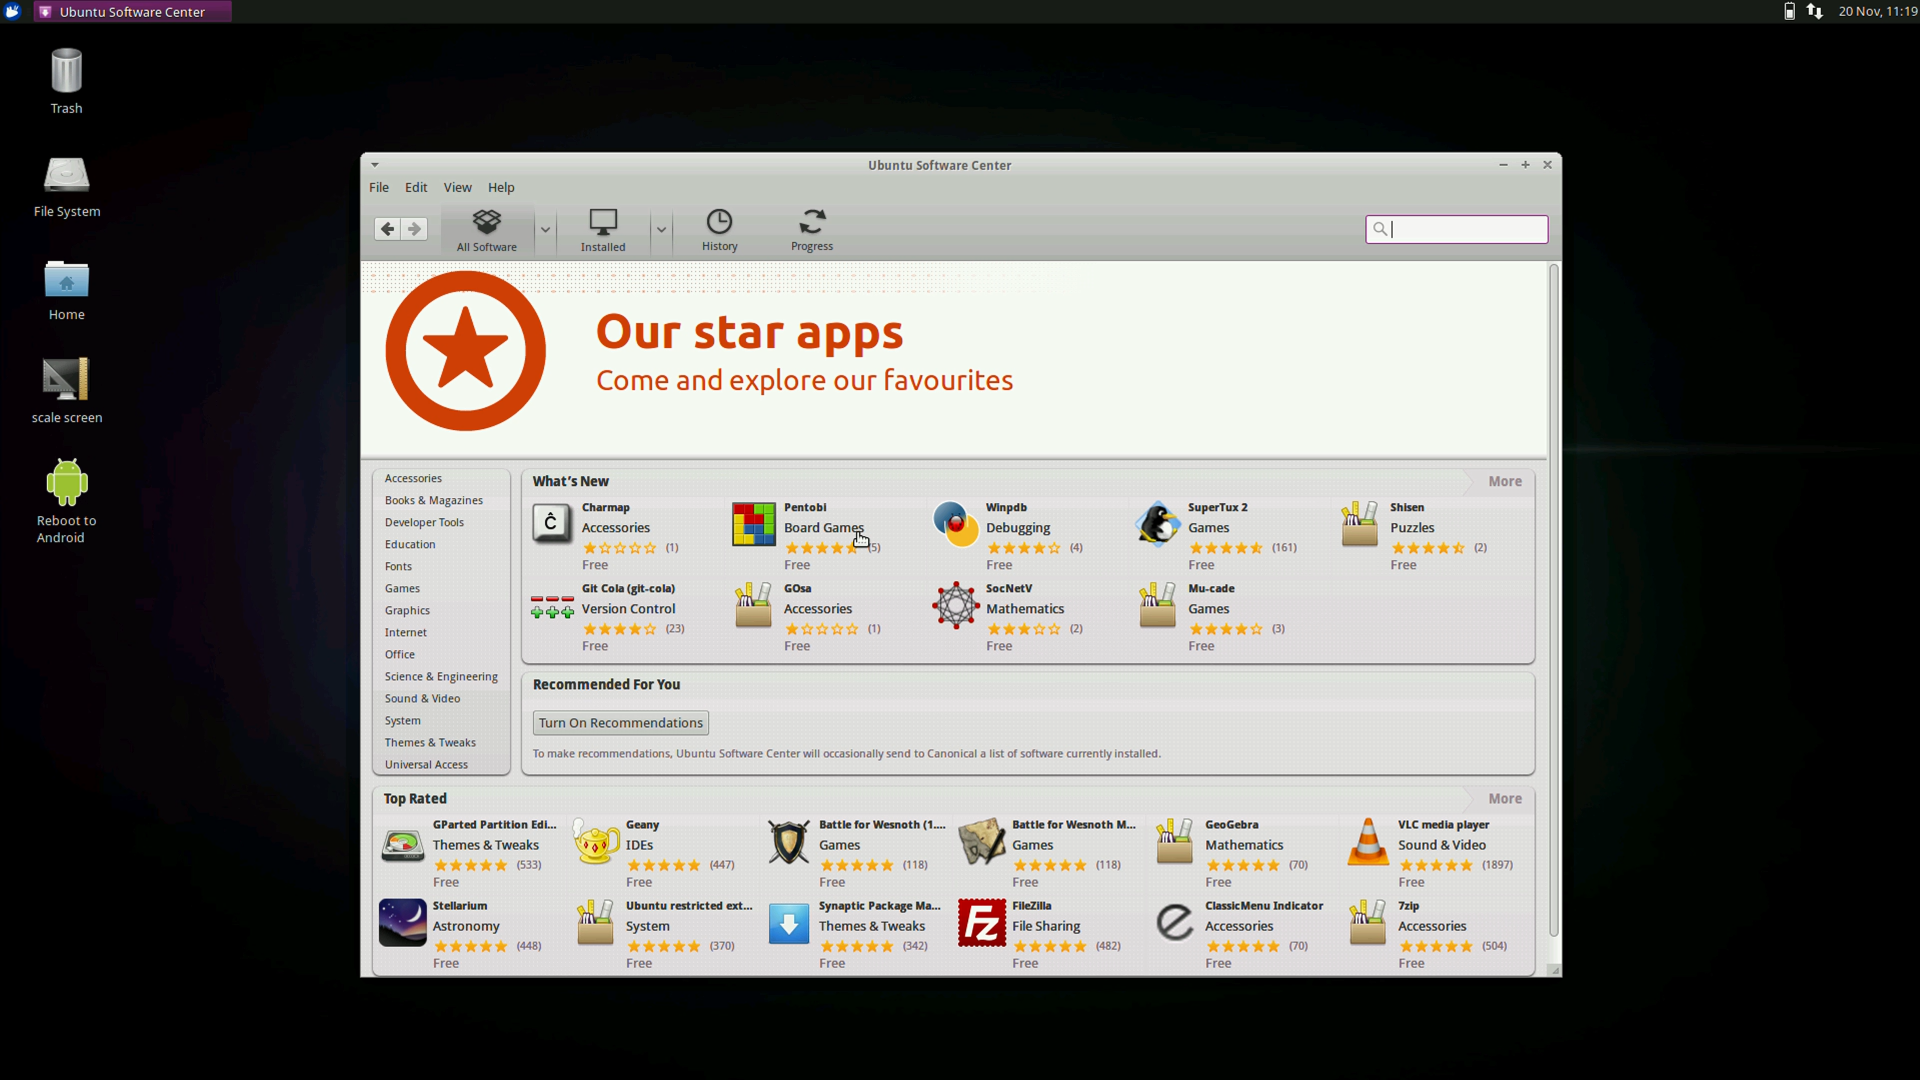Screen dimensions: 1920x1080
Task: Open the Stellarium app icon
Action: 403,923
